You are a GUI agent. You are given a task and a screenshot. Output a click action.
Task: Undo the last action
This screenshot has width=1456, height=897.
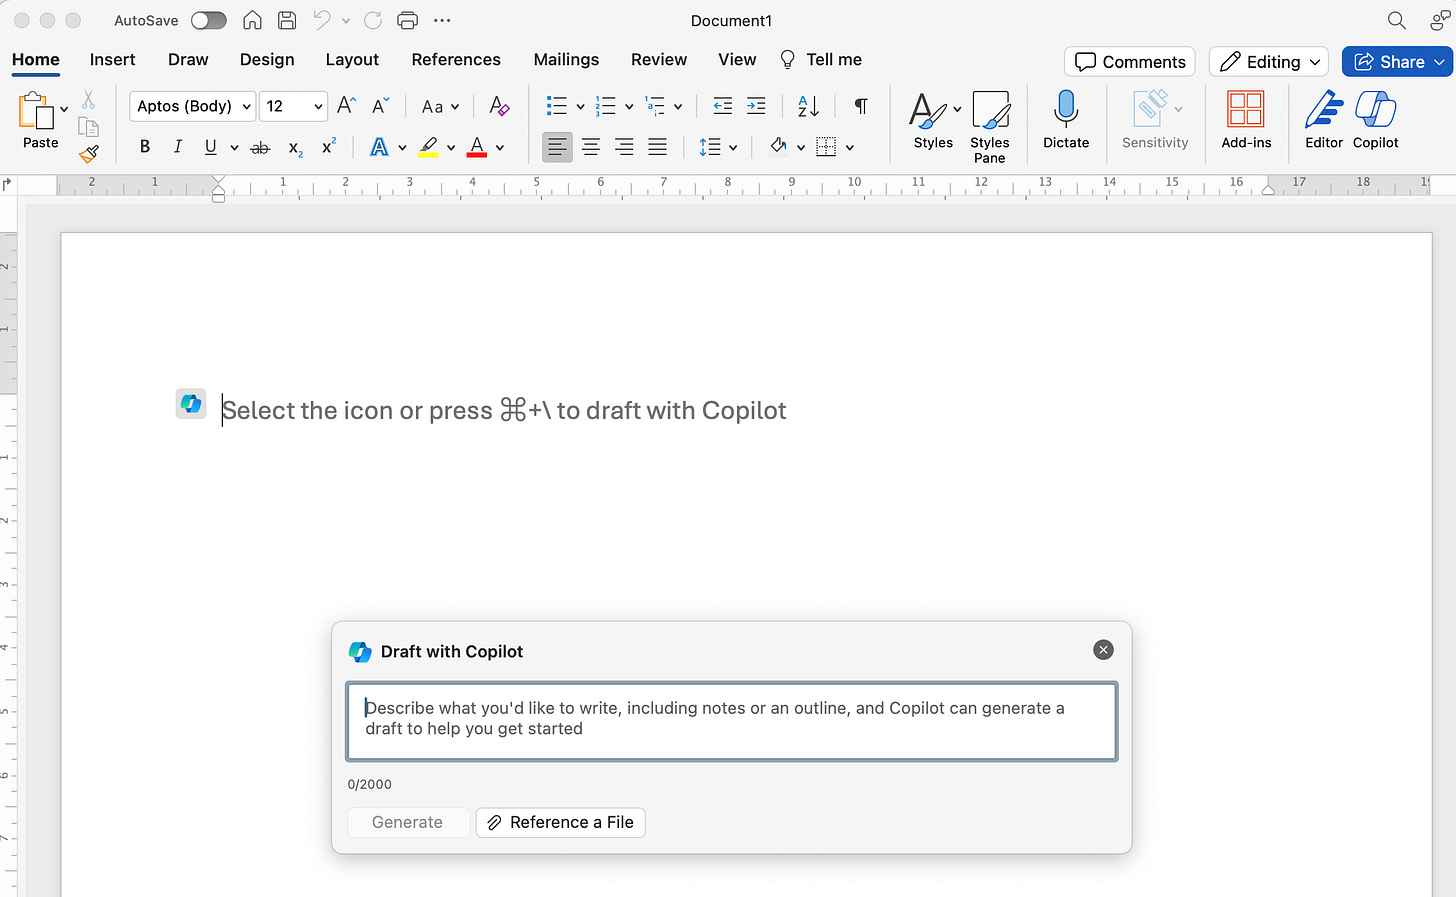pyautogui.click(x=322, y=20)
